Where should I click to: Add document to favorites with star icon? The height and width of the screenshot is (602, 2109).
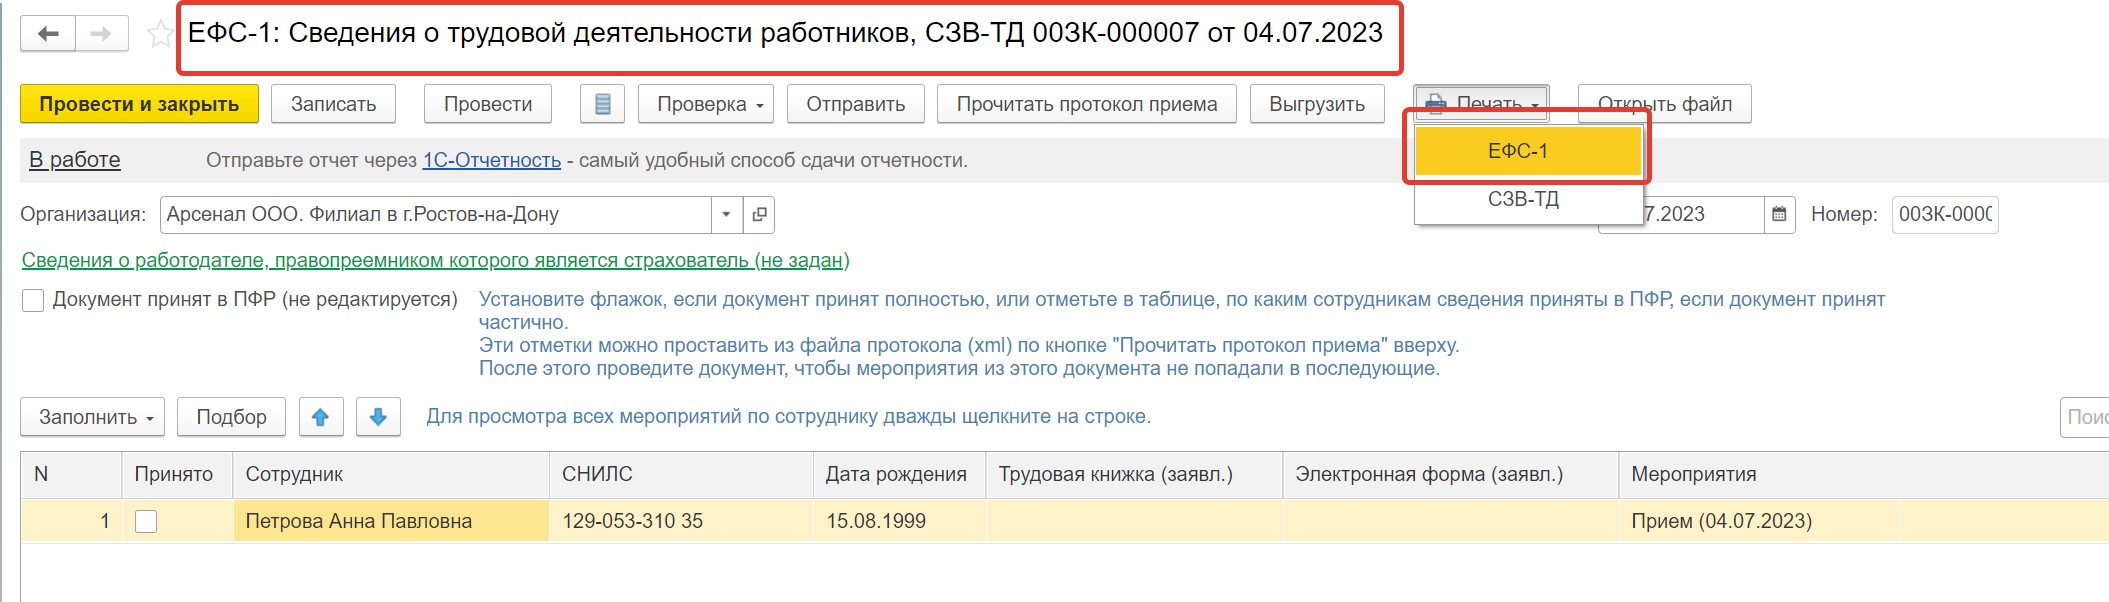click(159, 35)
